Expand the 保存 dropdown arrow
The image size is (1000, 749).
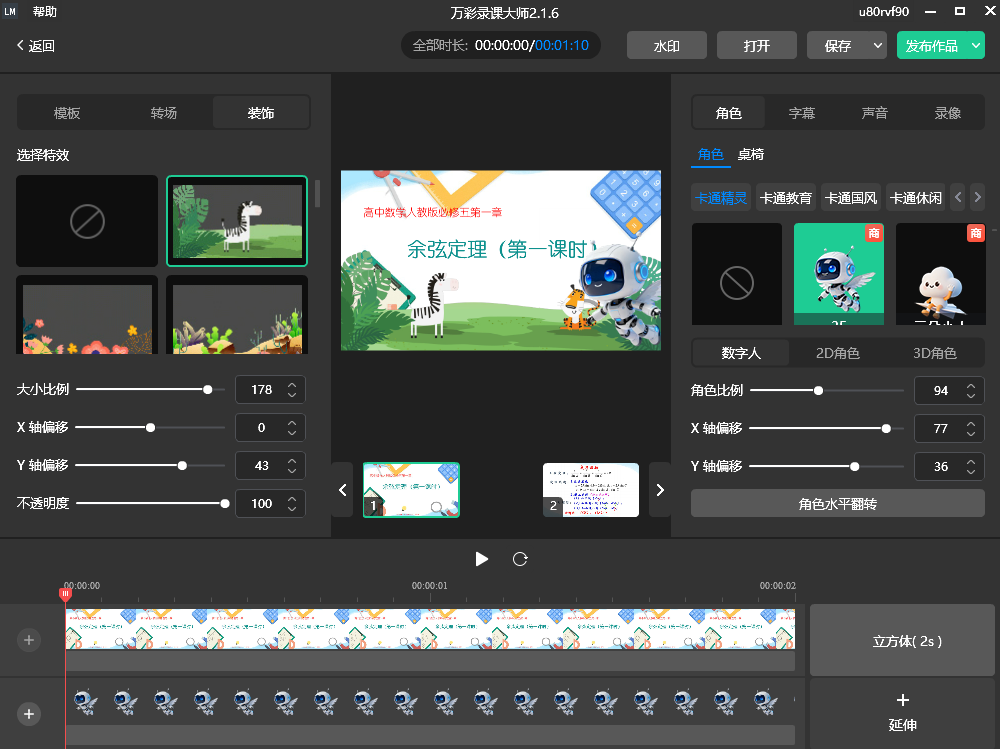878,46
